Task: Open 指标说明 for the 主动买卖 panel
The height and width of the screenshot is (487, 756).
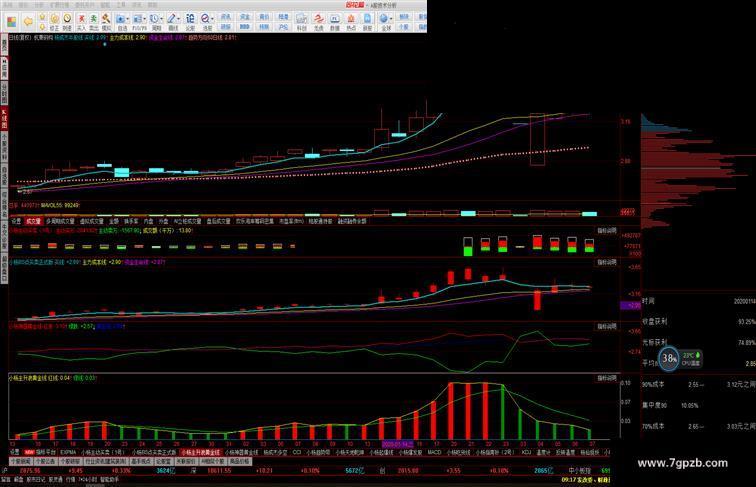Action: point(607,231)
